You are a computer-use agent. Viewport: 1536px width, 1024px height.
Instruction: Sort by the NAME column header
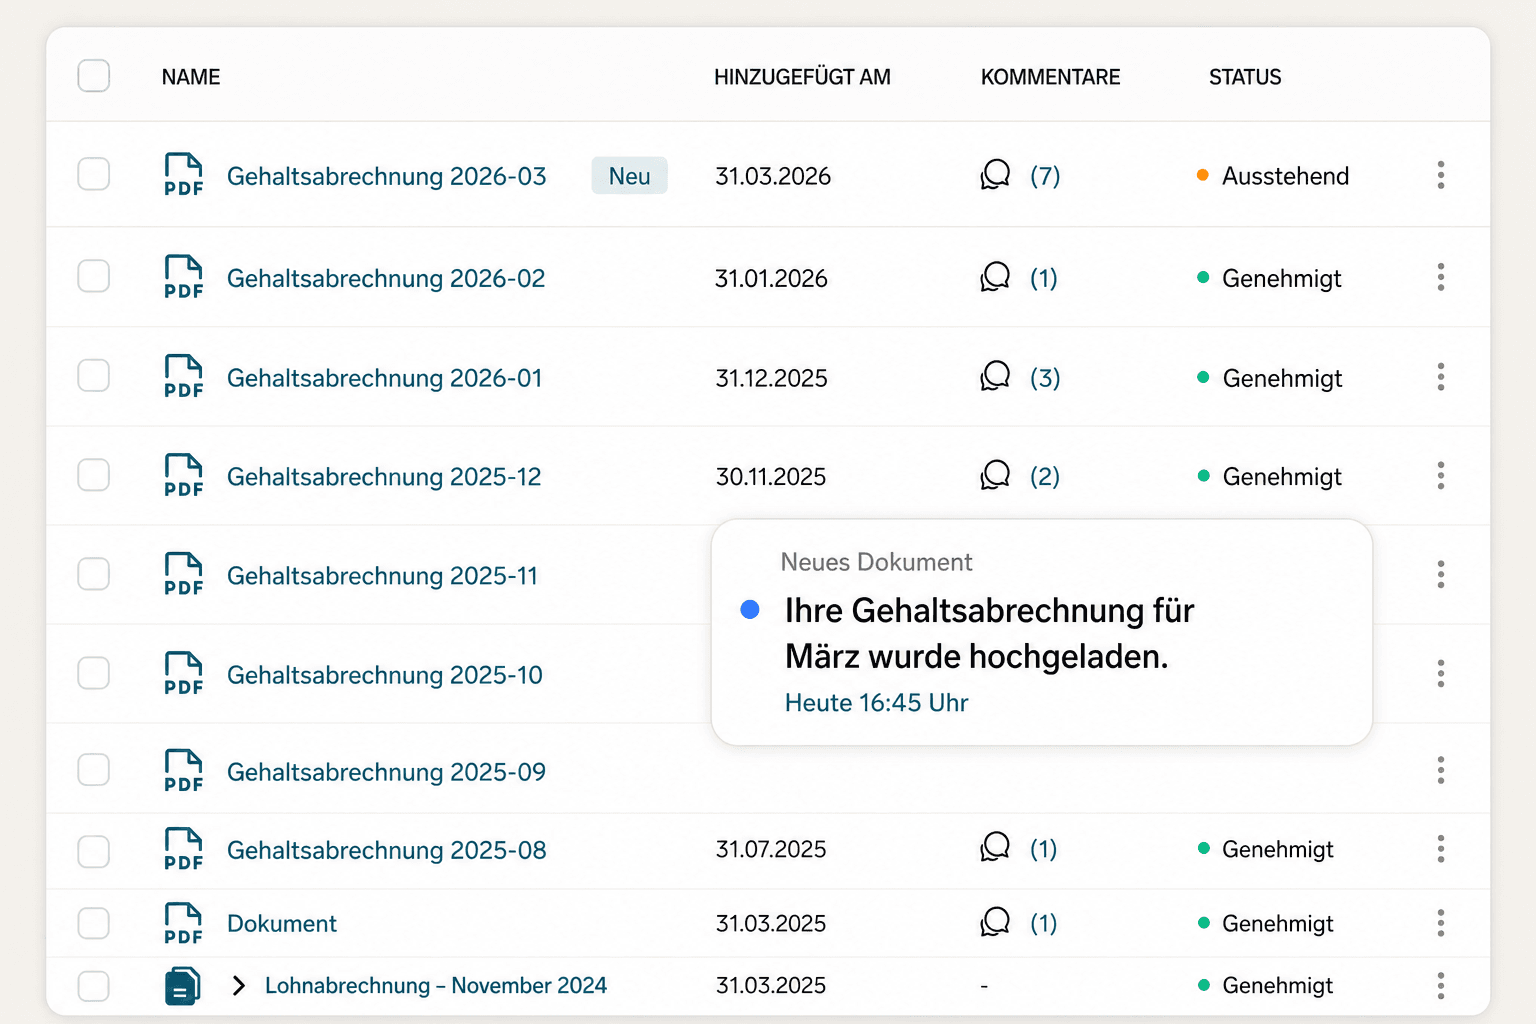tap(191, 77)
